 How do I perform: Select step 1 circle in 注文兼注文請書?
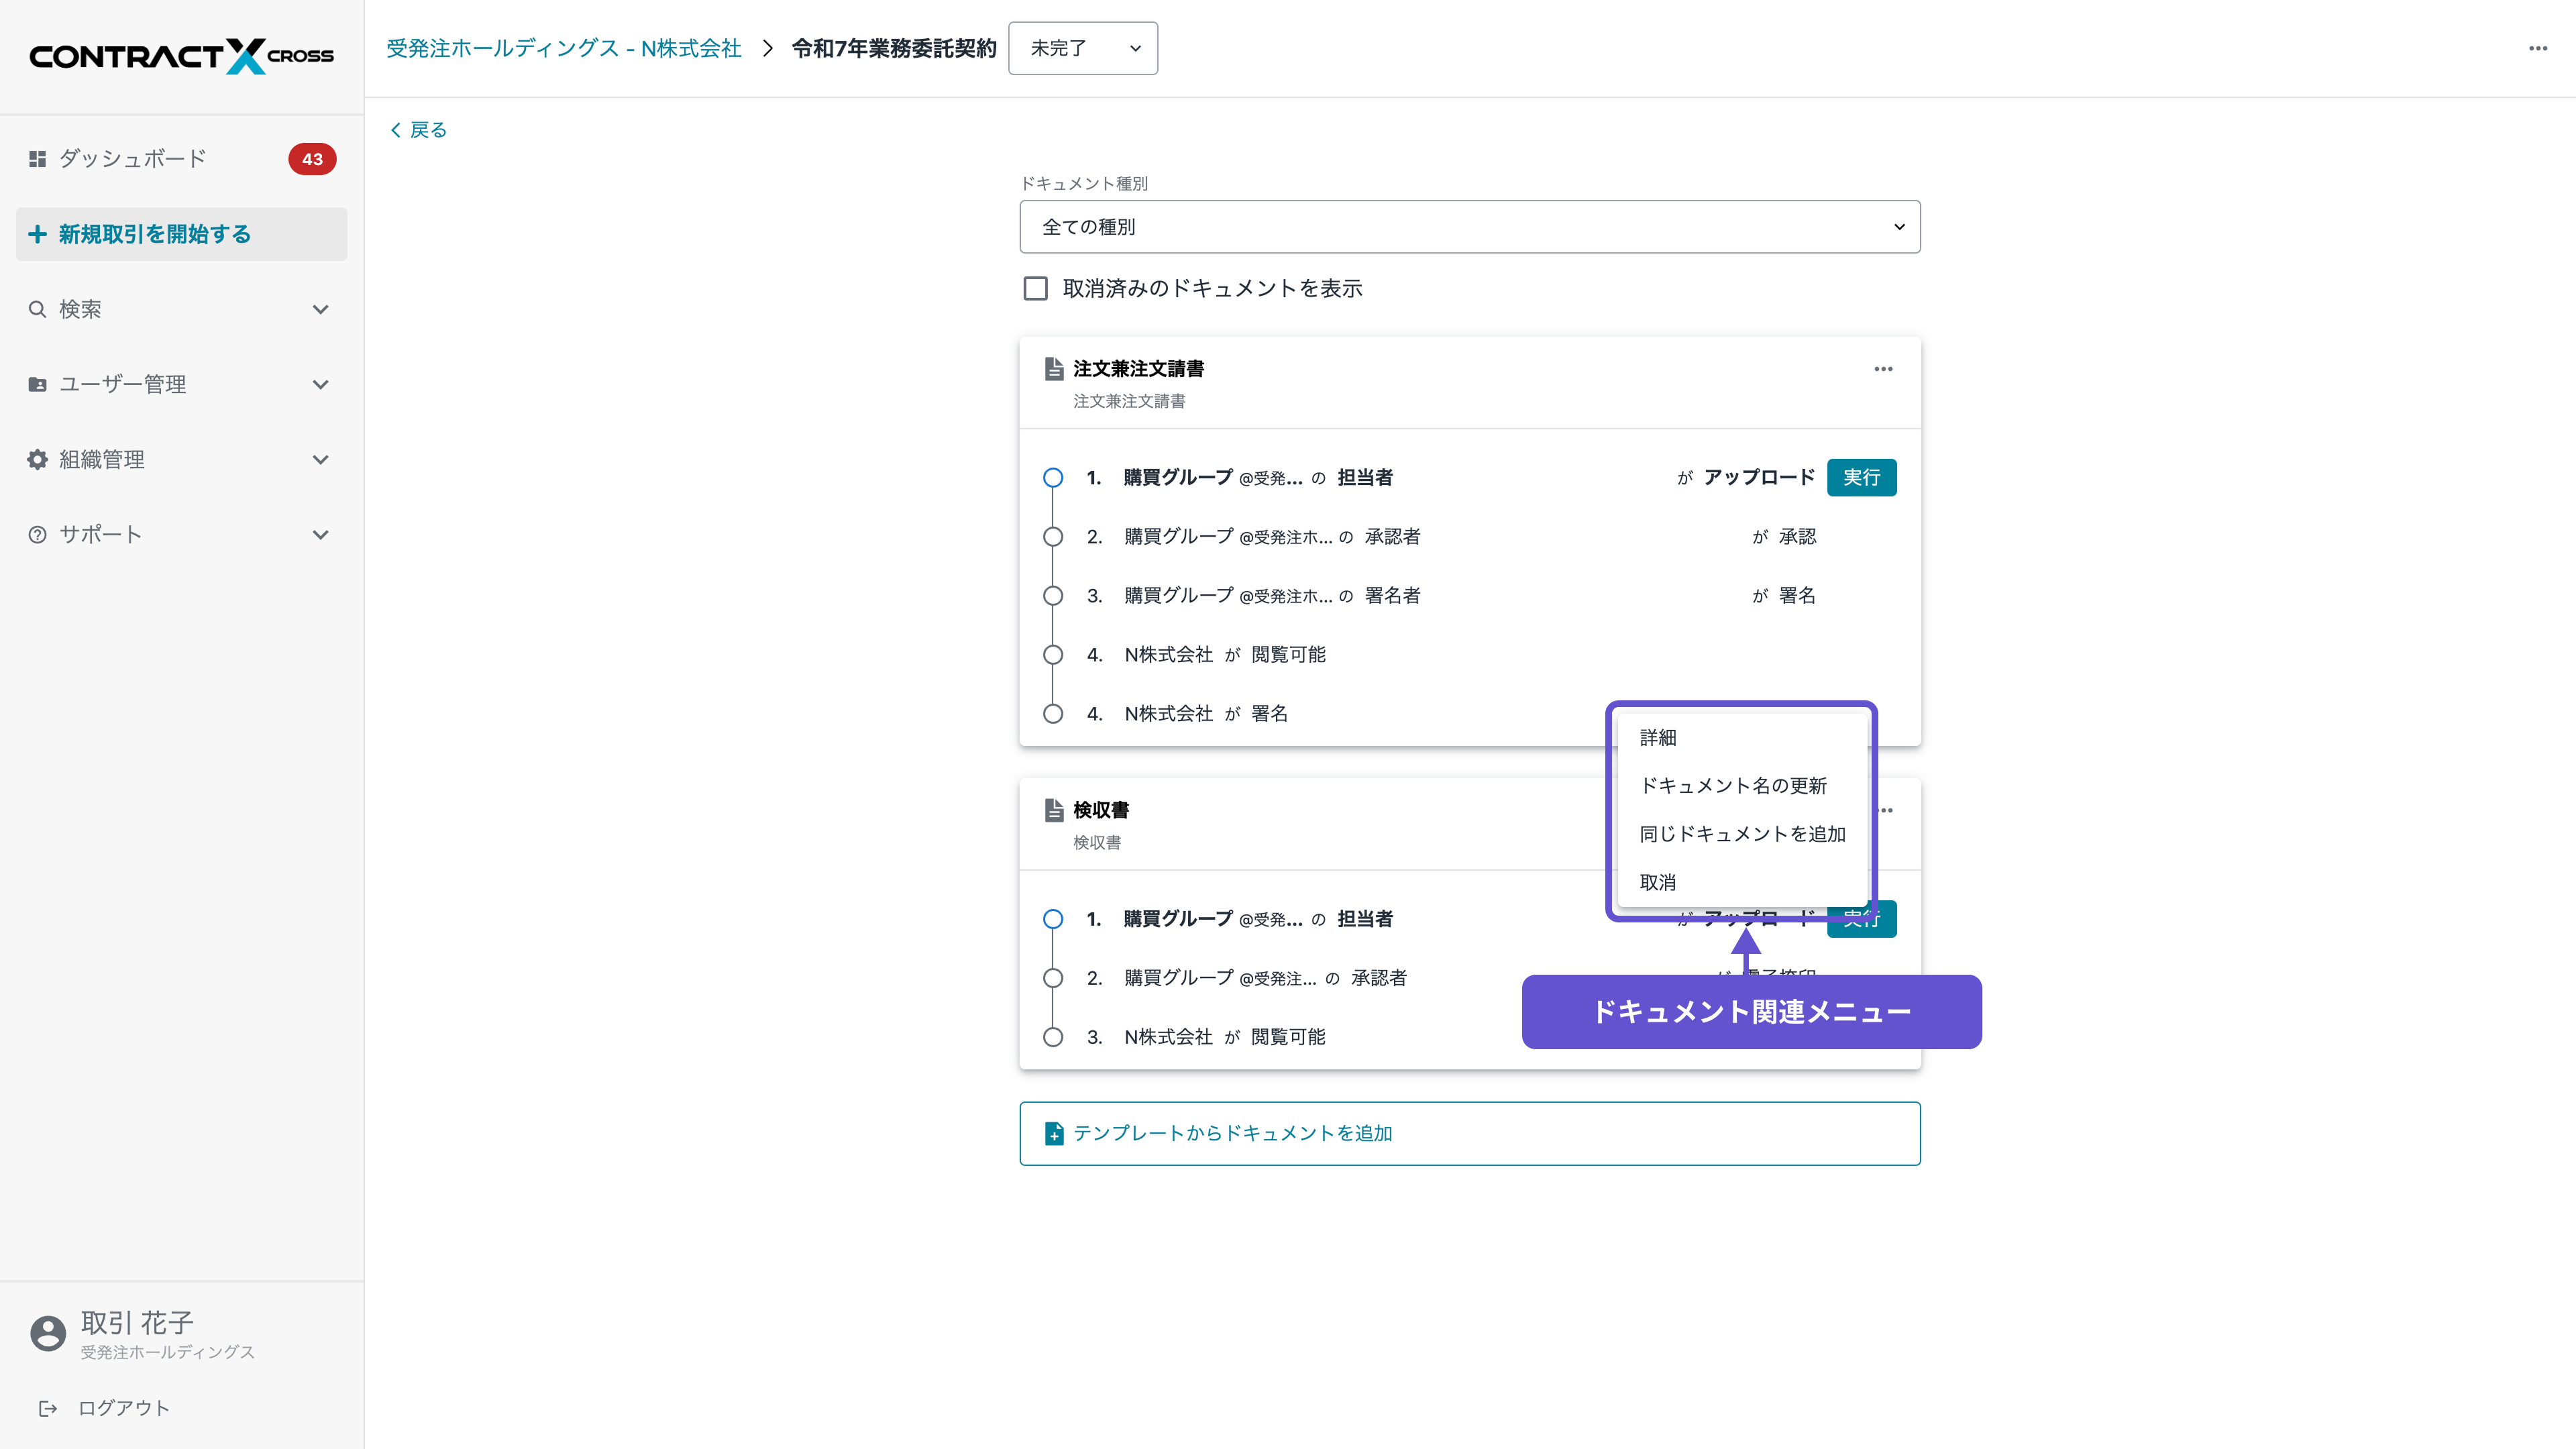(x=1052, y=478)
